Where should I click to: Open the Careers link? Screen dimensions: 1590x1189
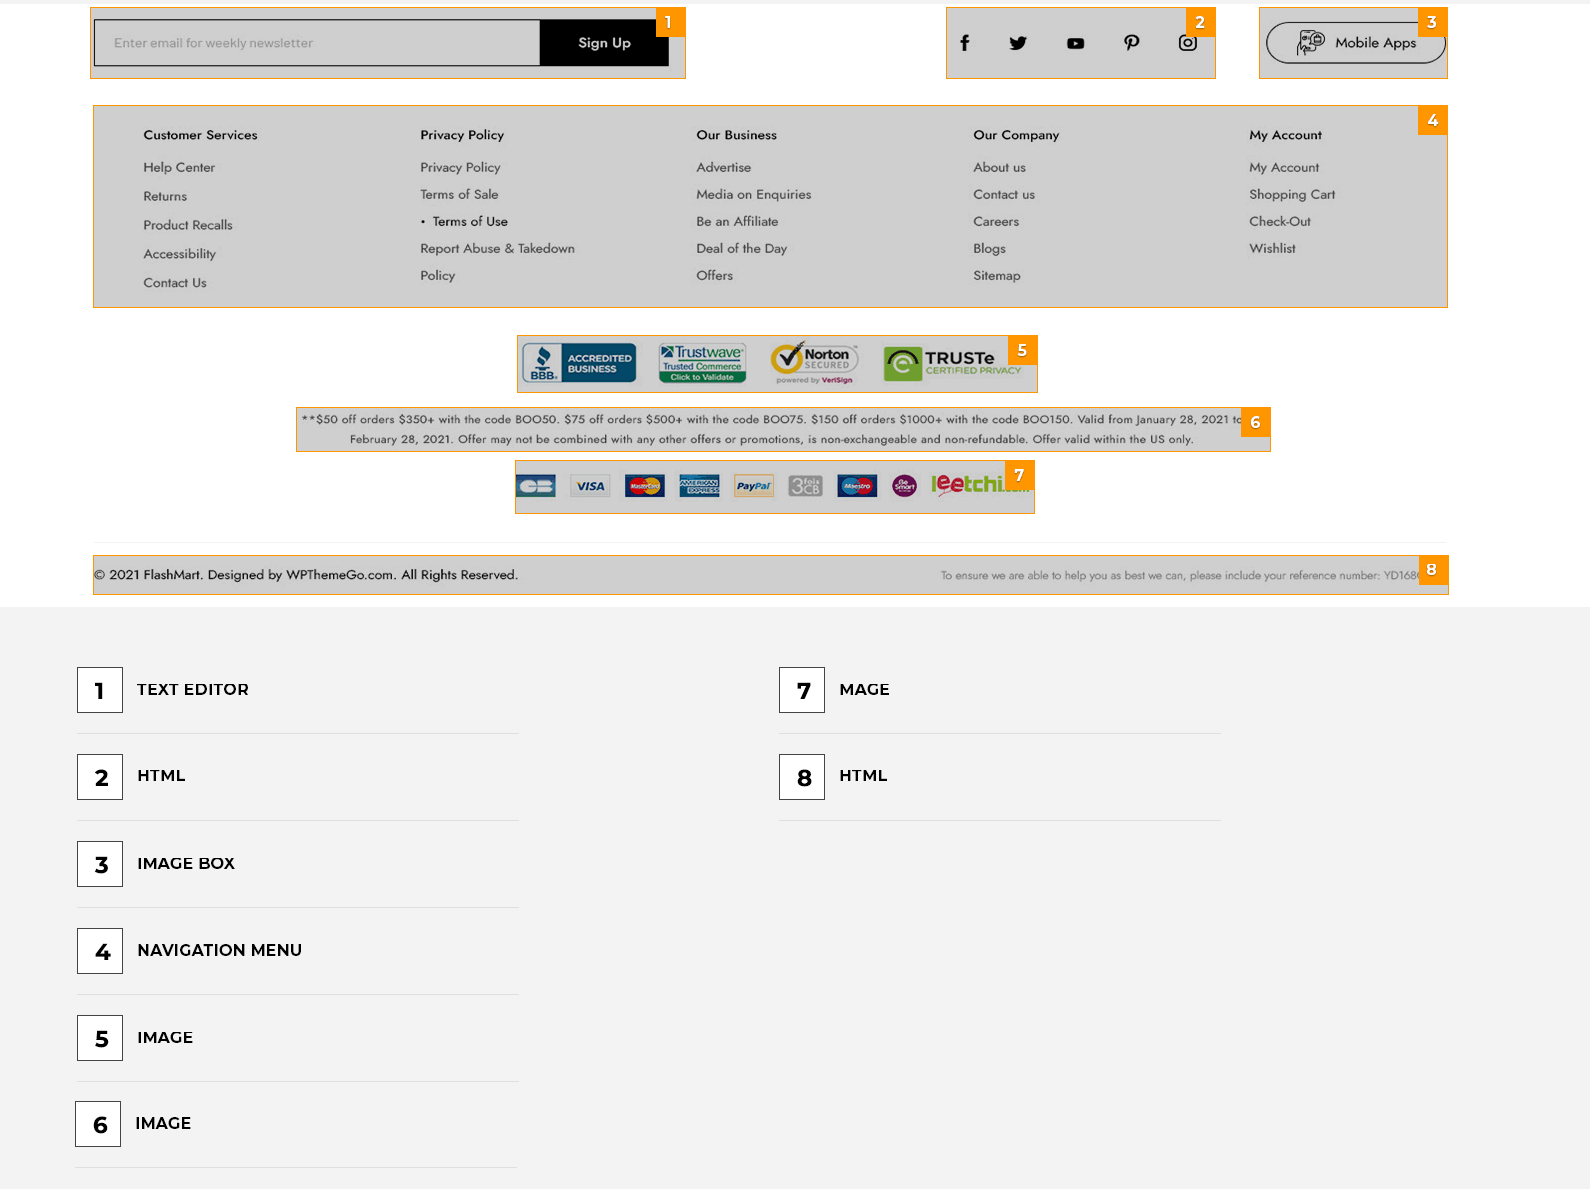point(996,222)
